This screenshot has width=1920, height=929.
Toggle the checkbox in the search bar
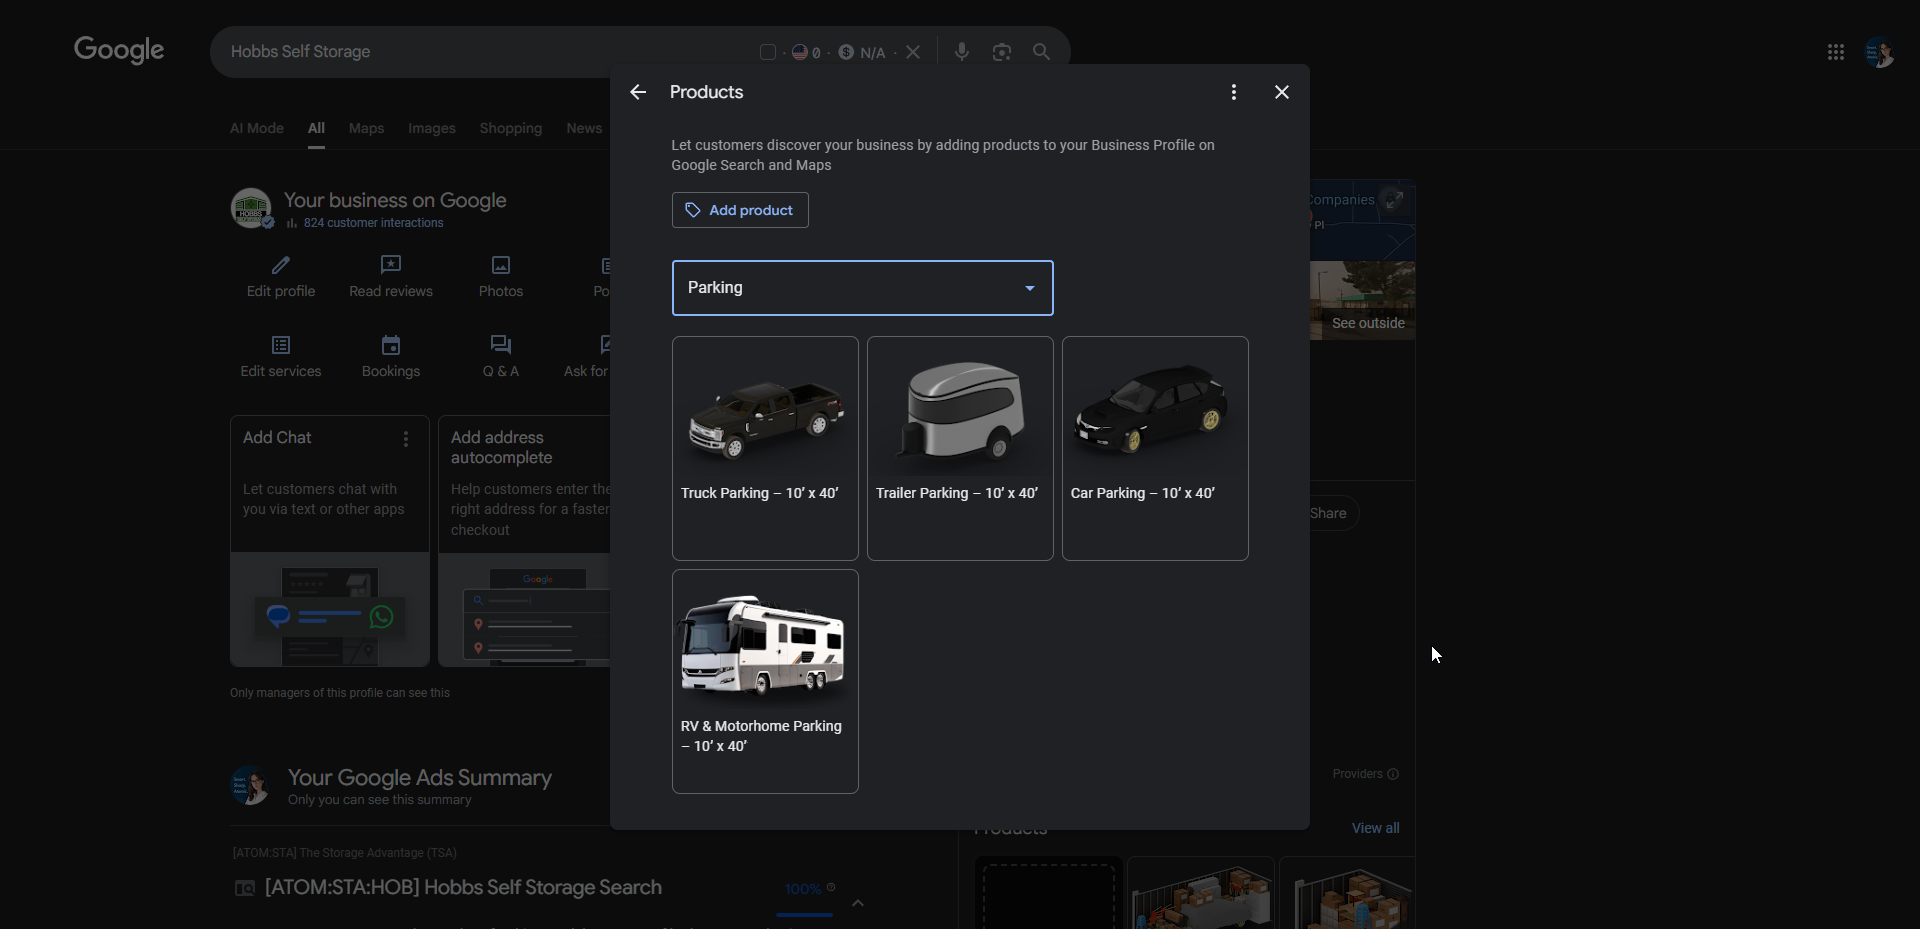[x=768, y=52]
